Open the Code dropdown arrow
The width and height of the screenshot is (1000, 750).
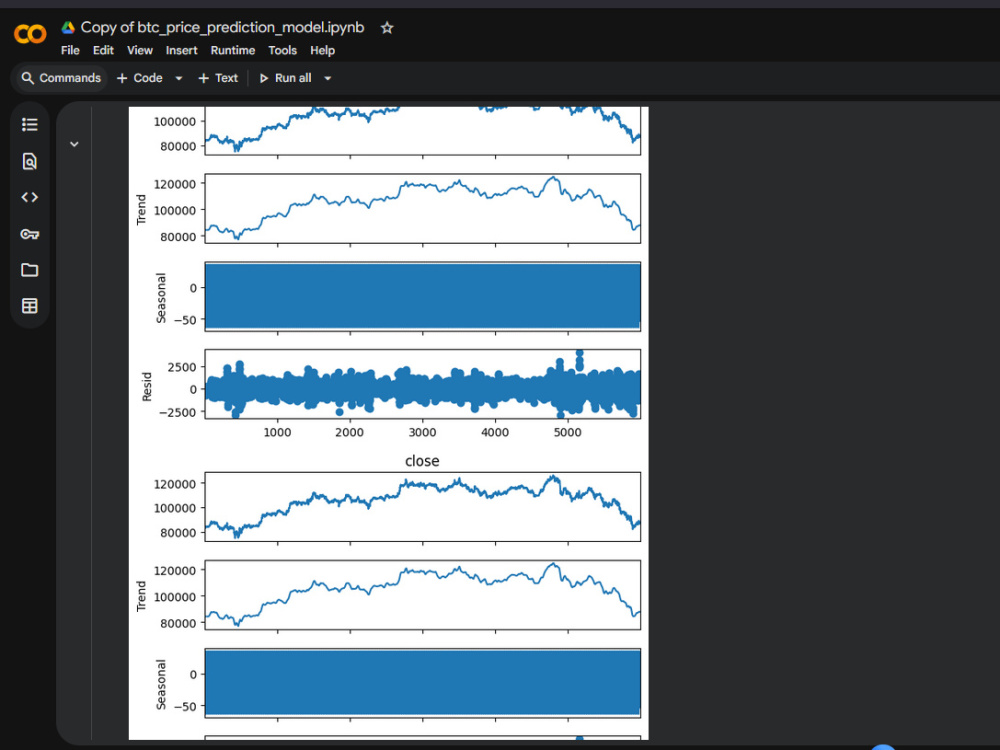click(x=179, y=78)
